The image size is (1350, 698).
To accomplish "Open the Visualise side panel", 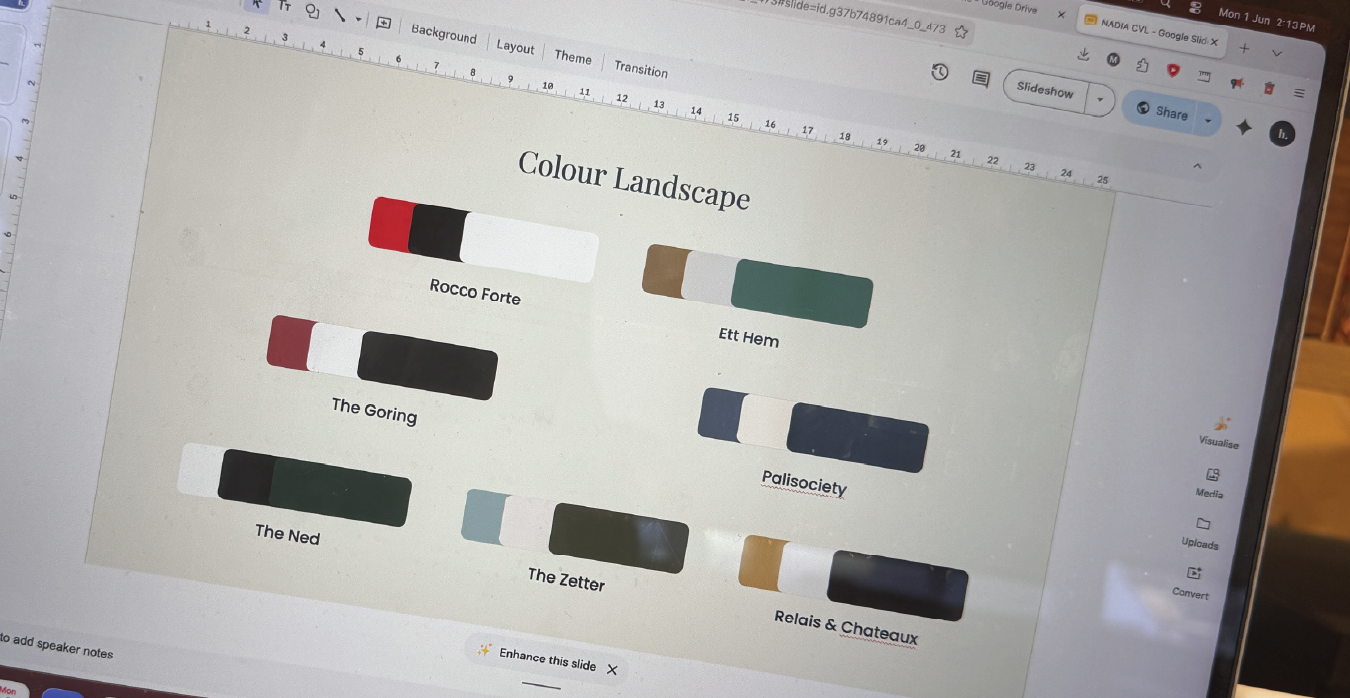I will pos(1219,433).
